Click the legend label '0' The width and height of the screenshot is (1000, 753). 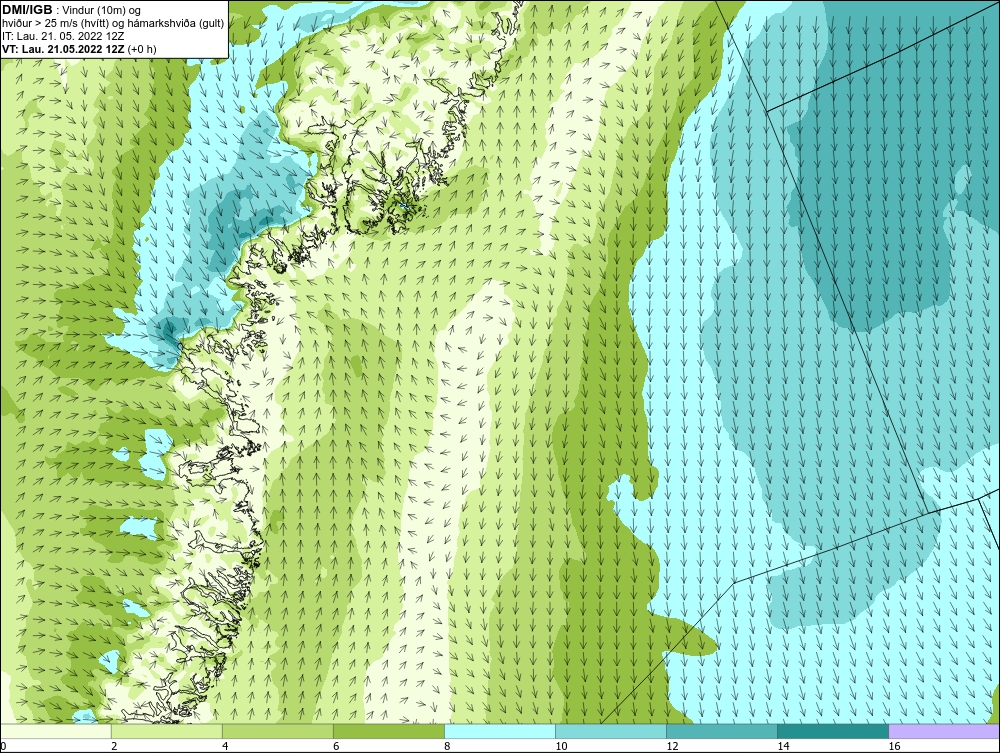(3, 746)
